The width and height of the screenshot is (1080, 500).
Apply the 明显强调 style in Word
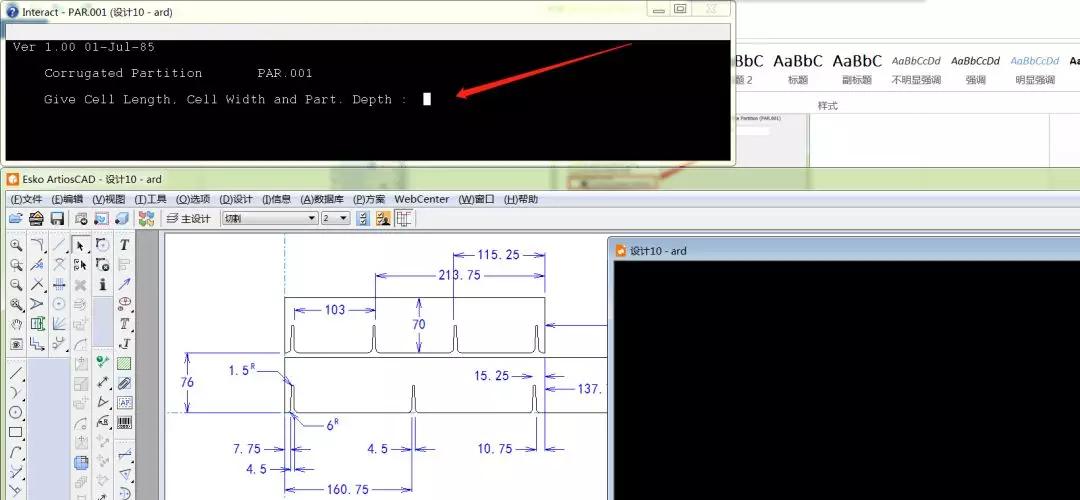tap(1034, 67)
